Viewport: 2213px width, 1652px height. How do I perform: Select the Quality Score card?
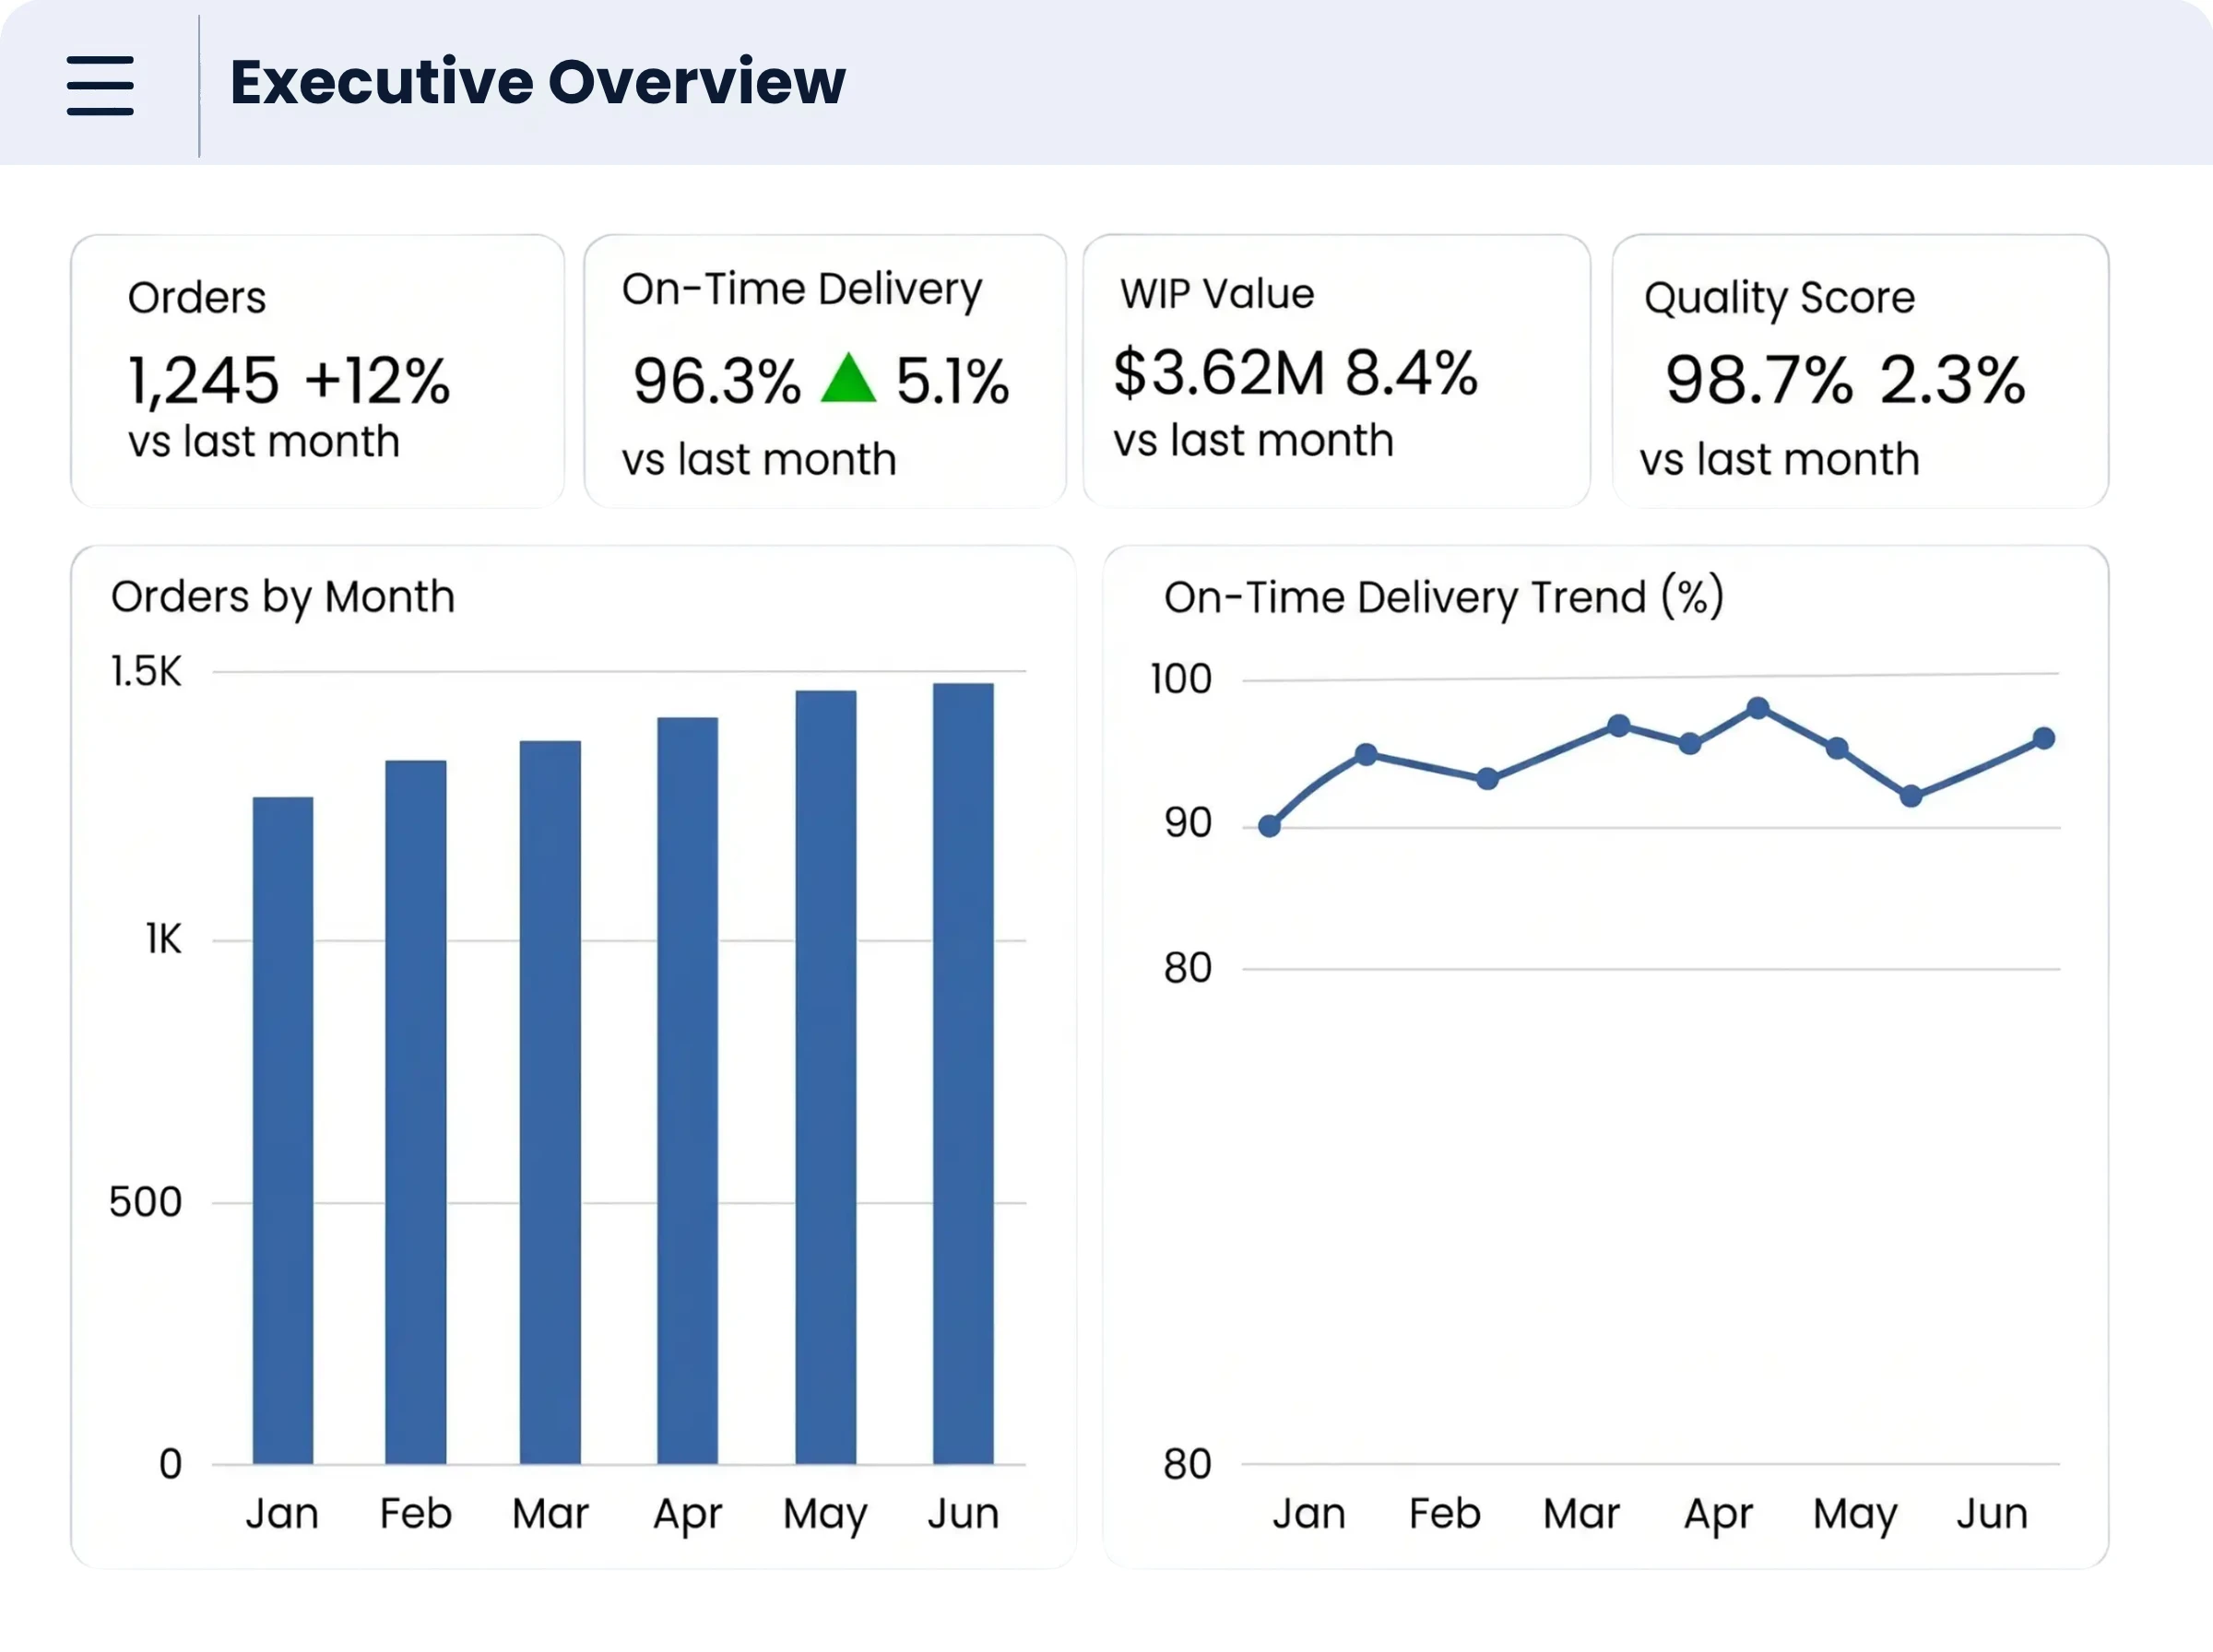click(x=1860, y=371)
